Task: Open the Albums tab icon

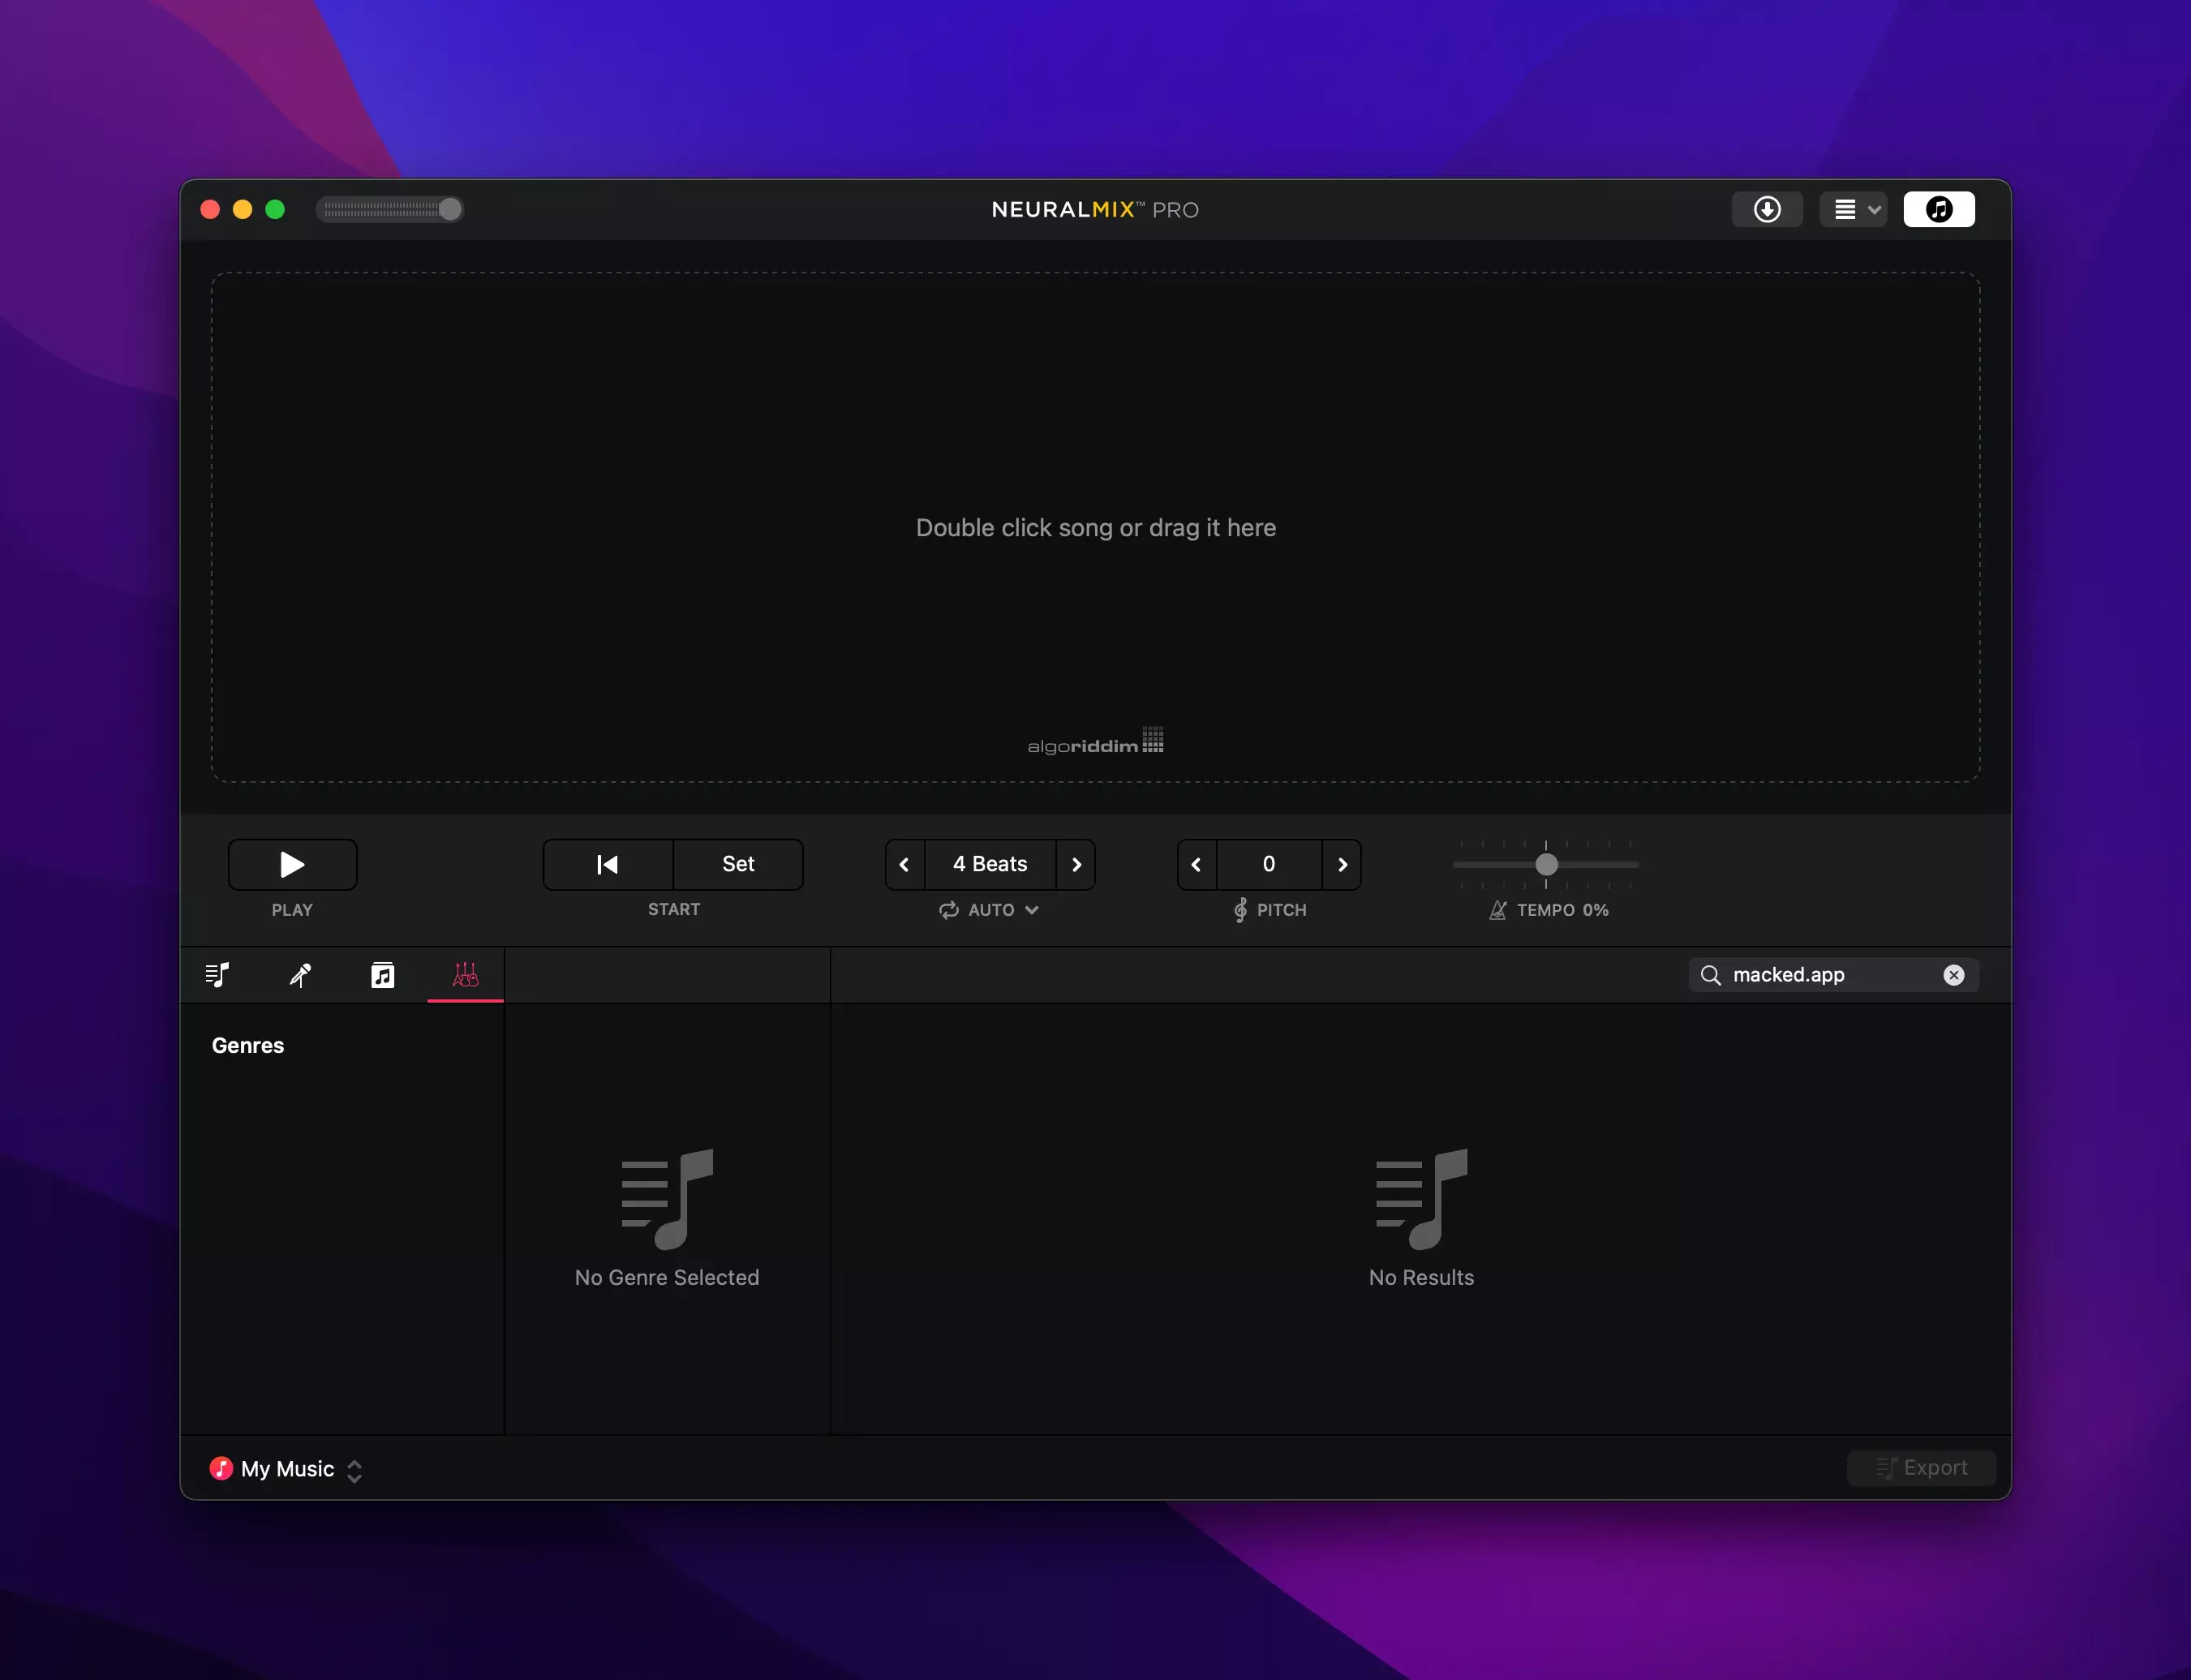Action: point(383,975)
